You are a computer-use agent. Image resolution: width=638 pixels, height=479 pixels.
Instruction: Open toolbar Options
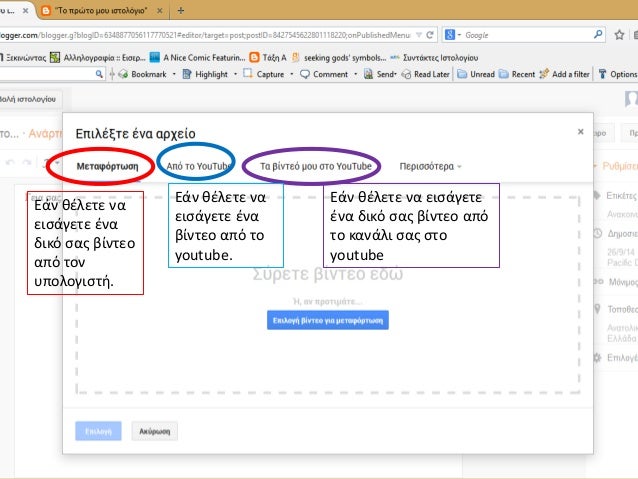pyautogui.click(x=618, y=74)
